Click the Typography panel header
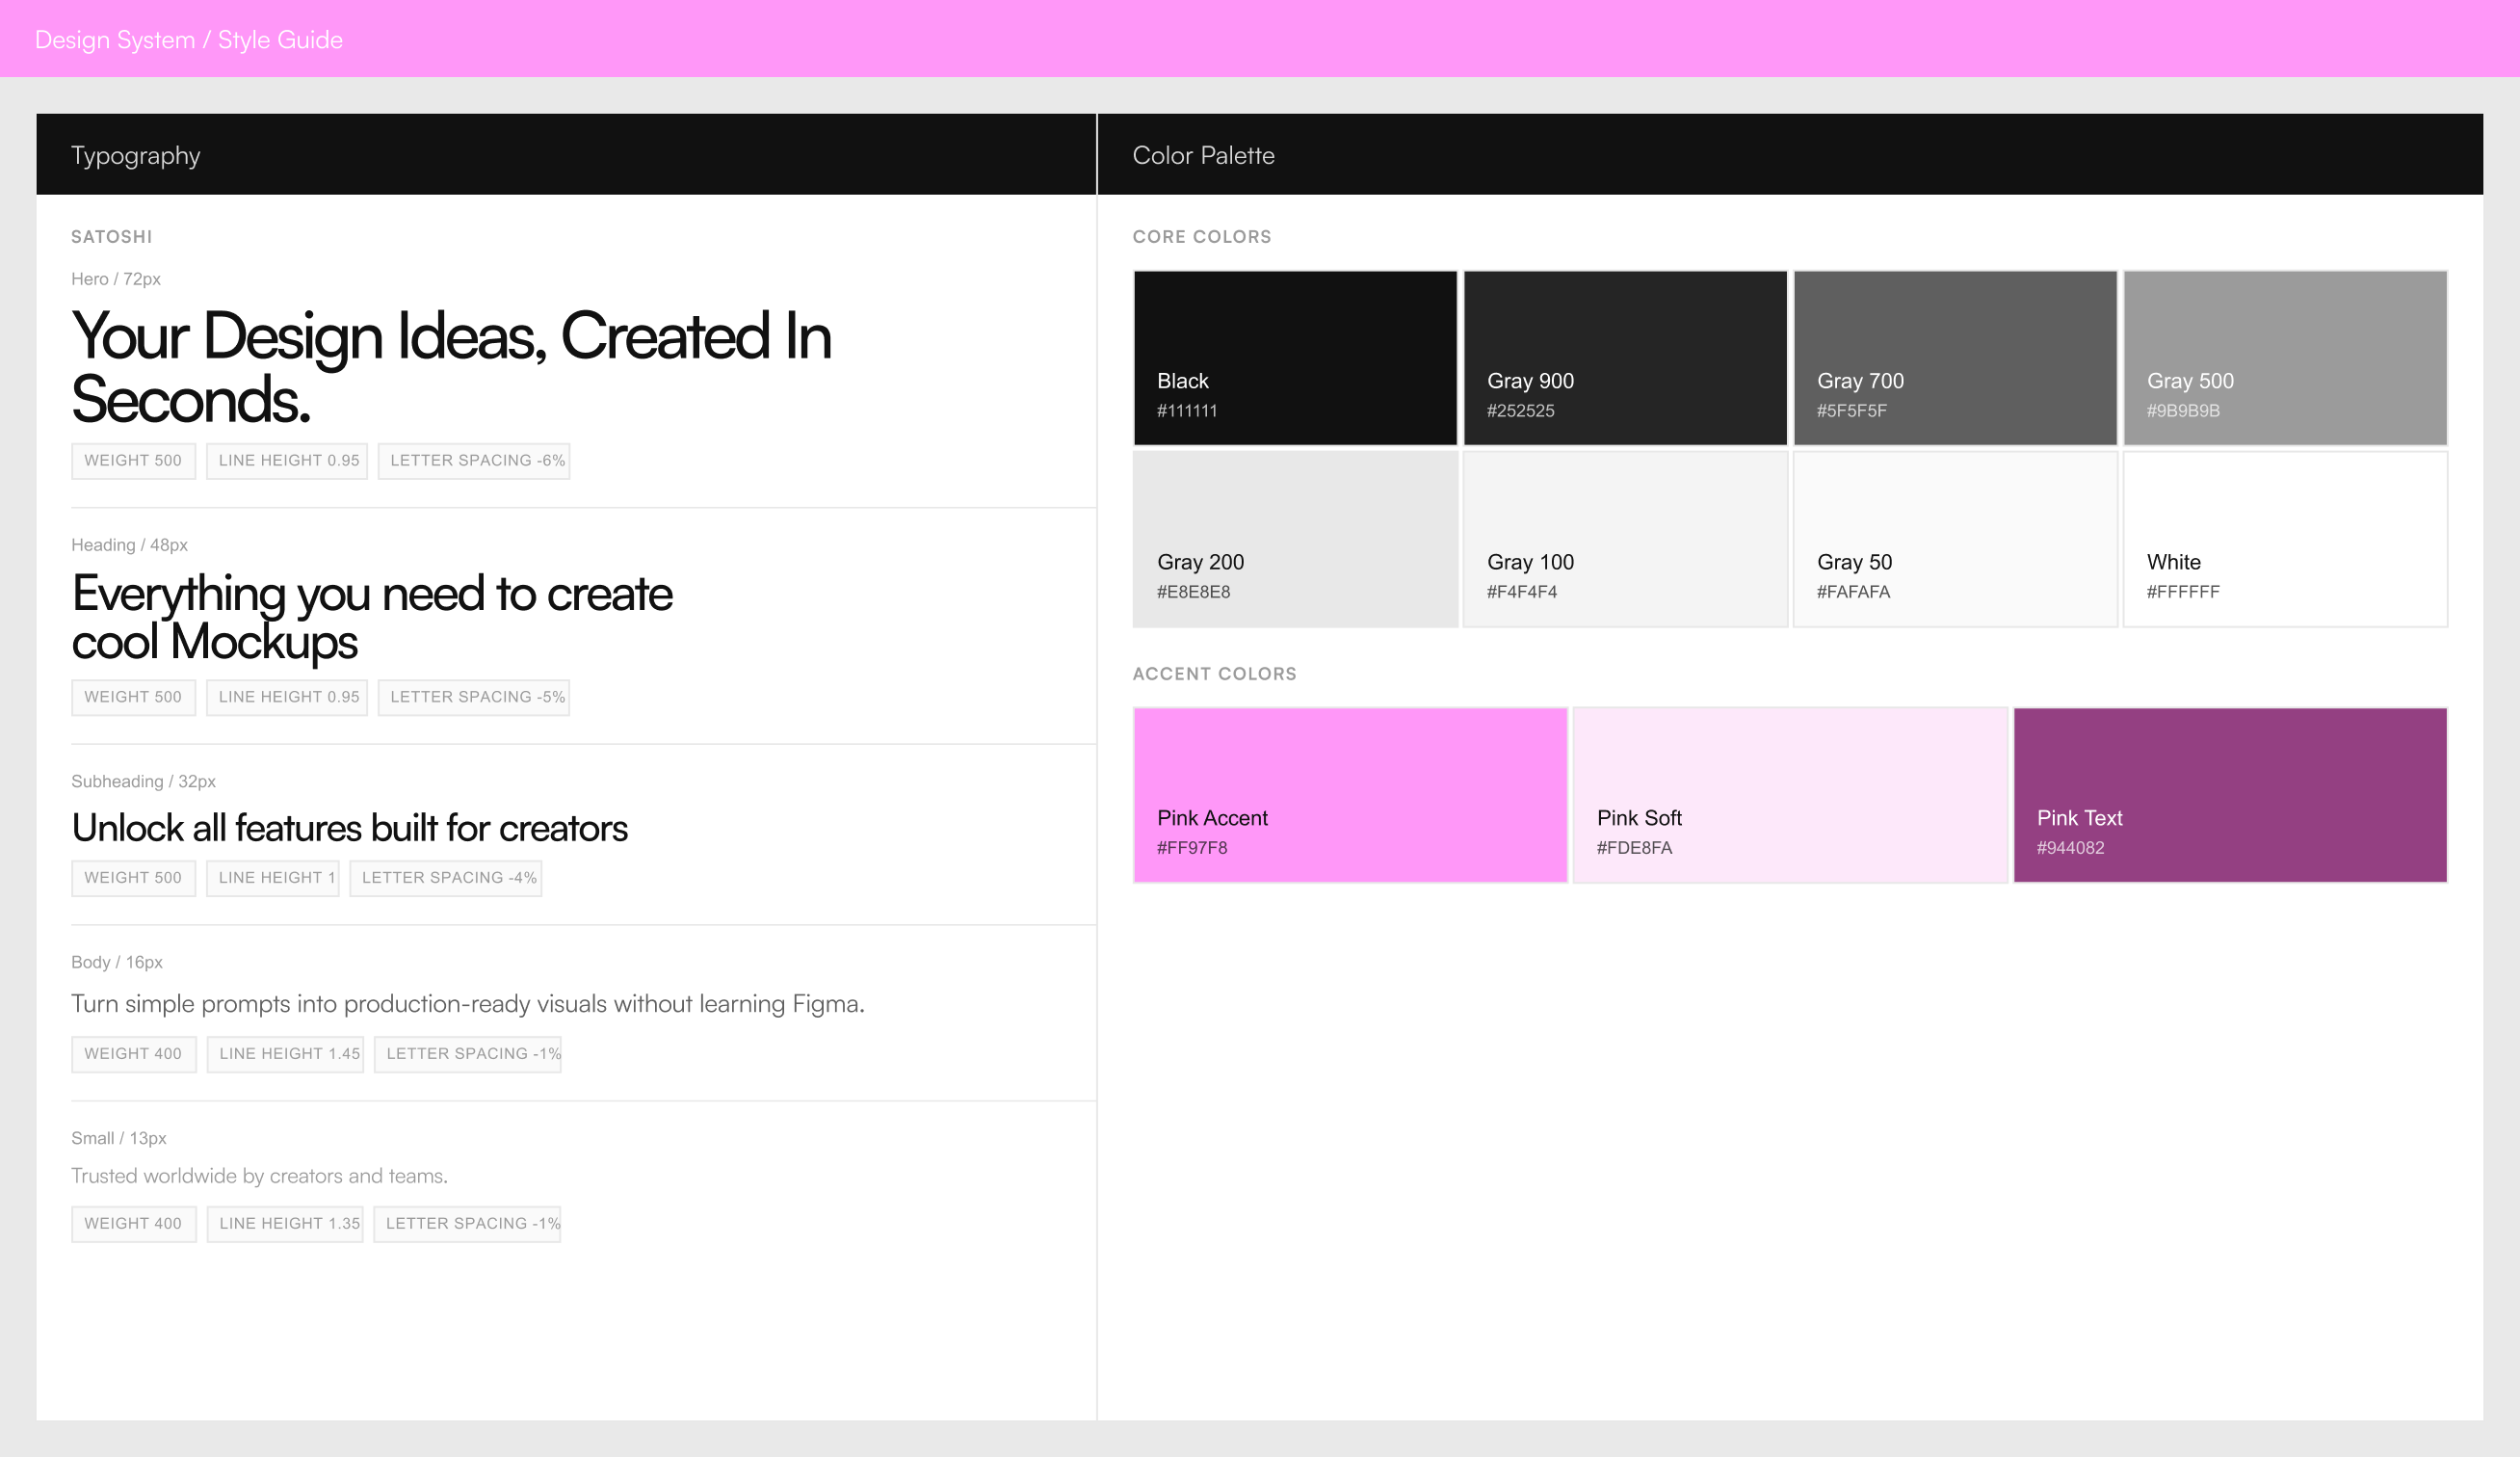2520x1457 pixels. pyautogui.click(x=566, y=154)
